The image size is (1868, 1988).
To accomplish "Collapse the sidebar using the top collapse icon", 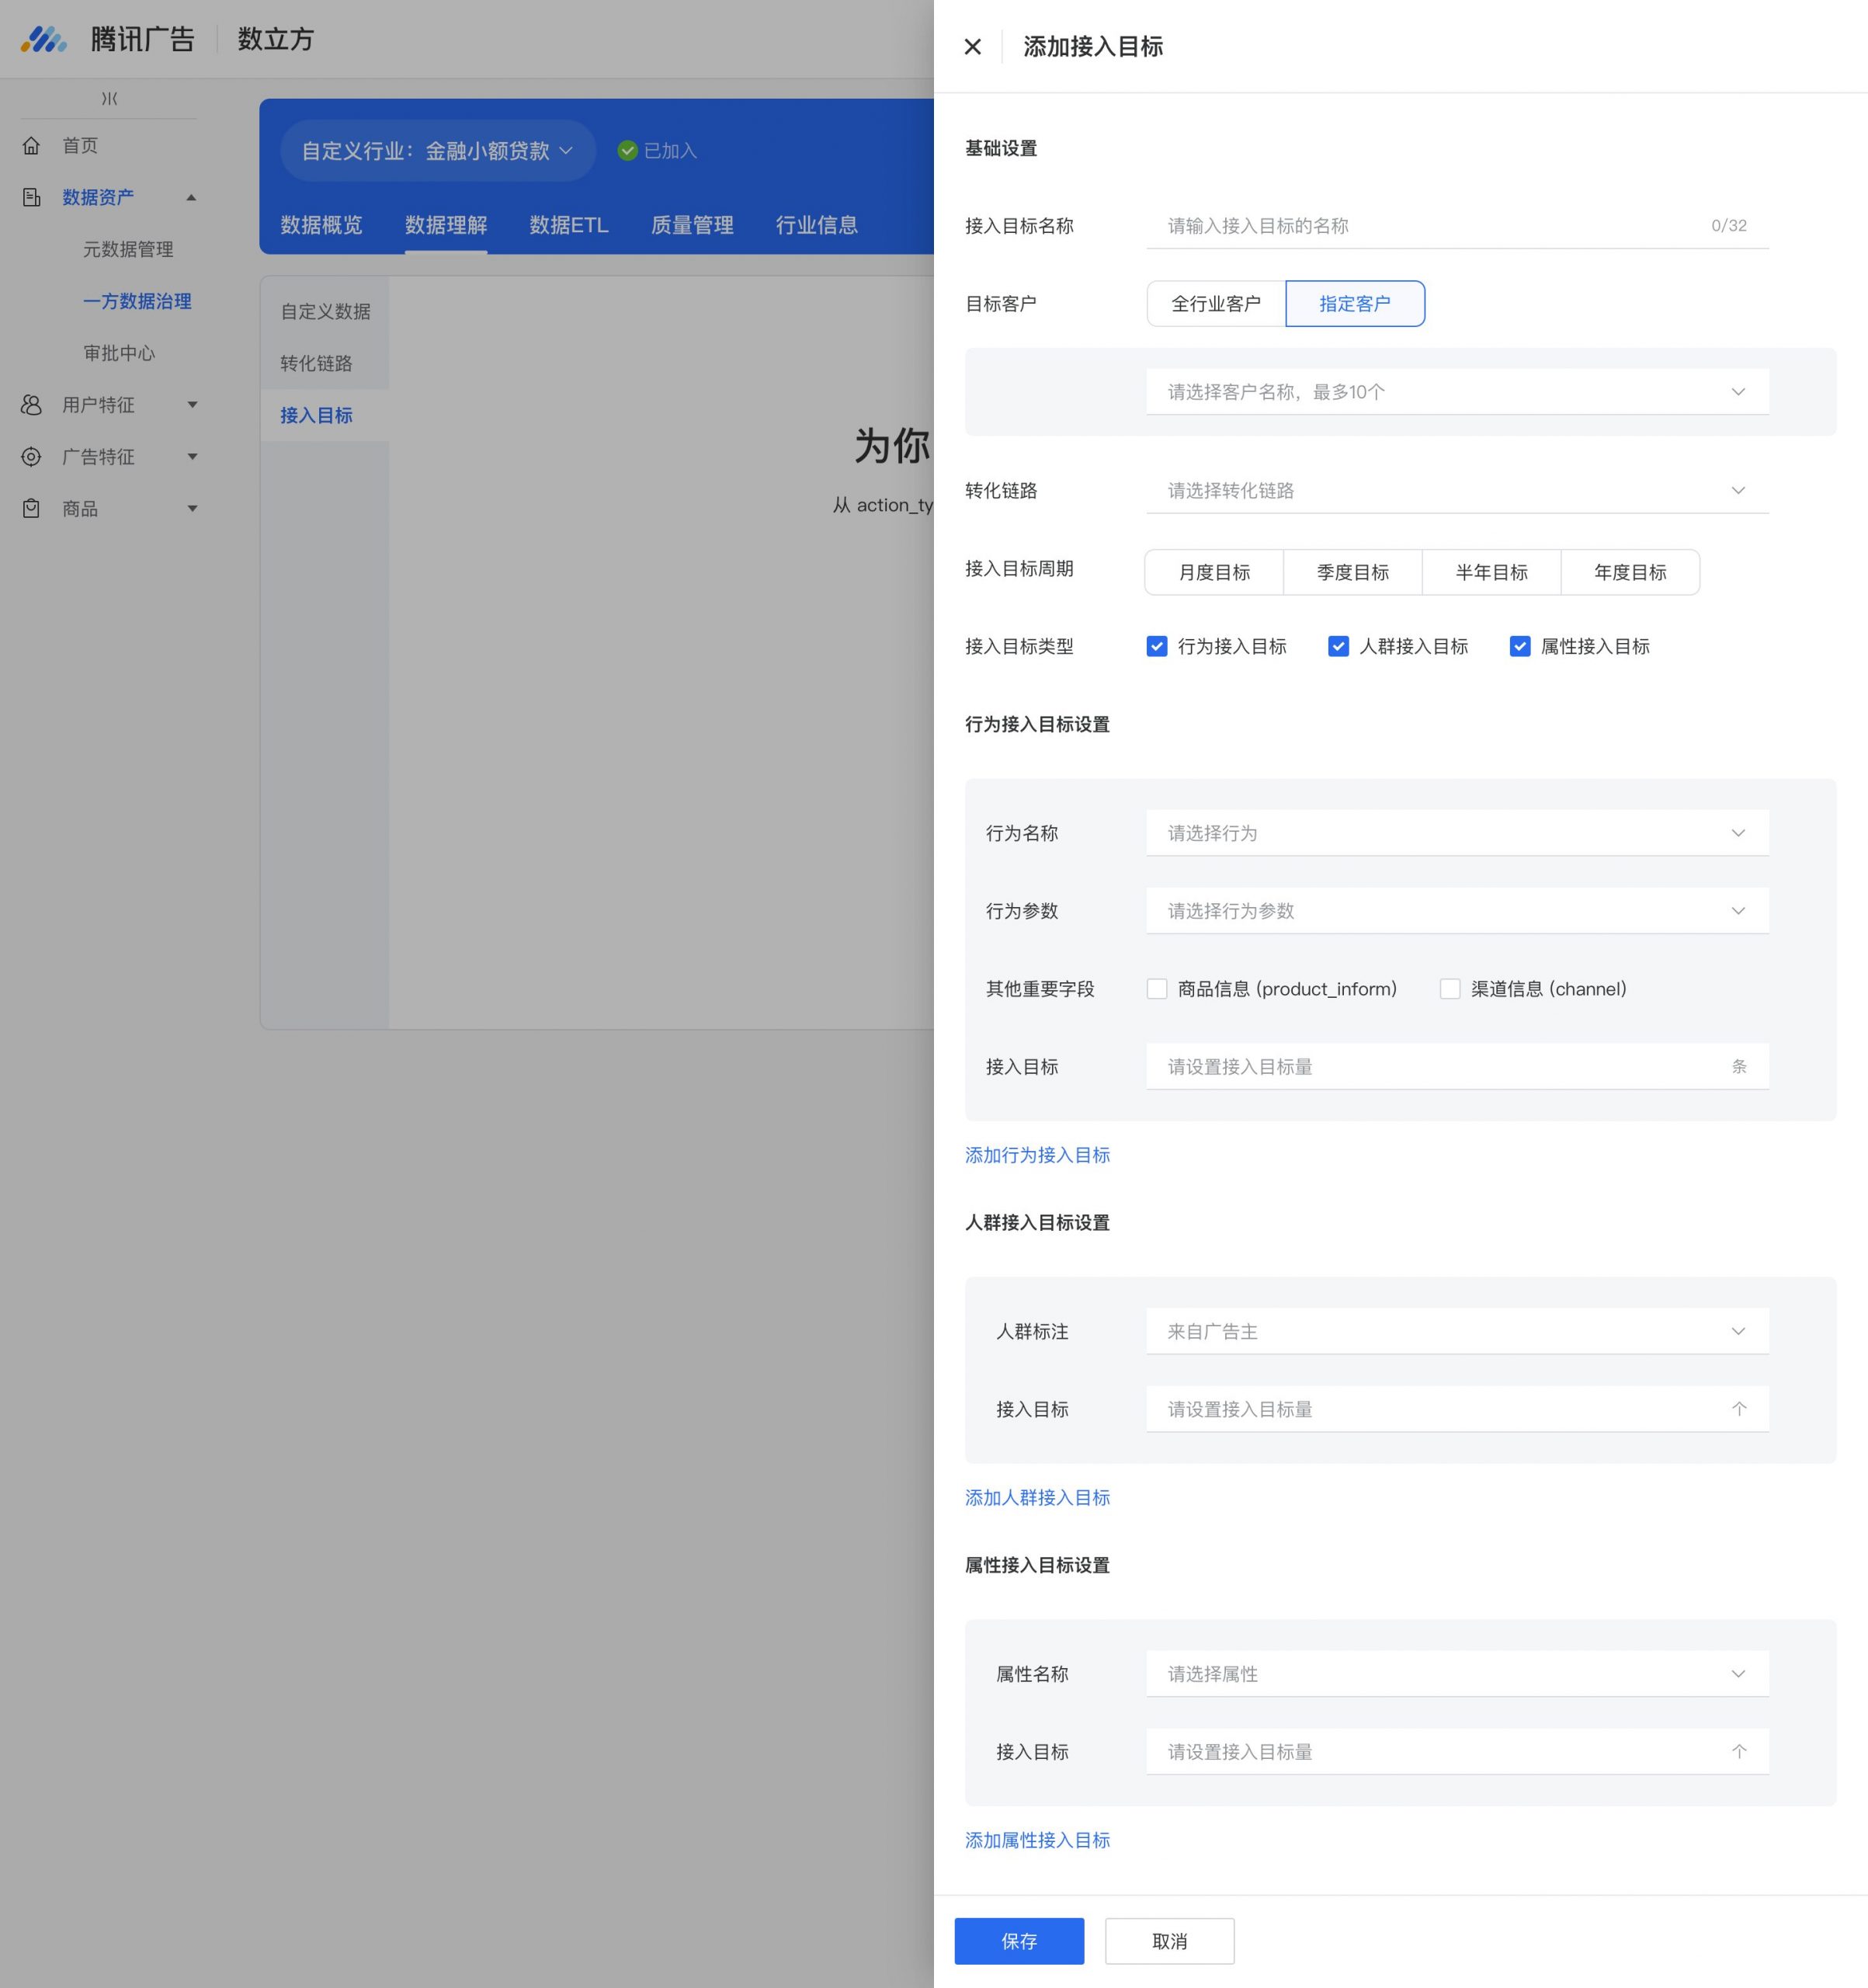I will click(109, 98).
